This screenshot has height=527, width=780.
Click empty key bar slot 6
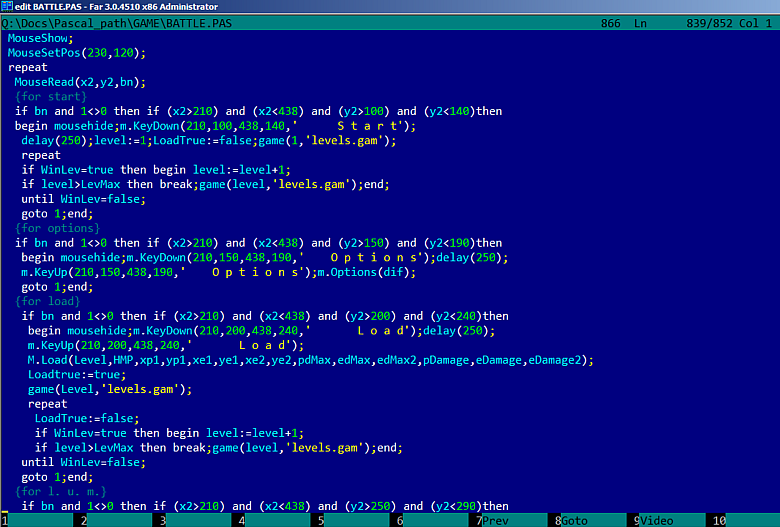point(432,521)
